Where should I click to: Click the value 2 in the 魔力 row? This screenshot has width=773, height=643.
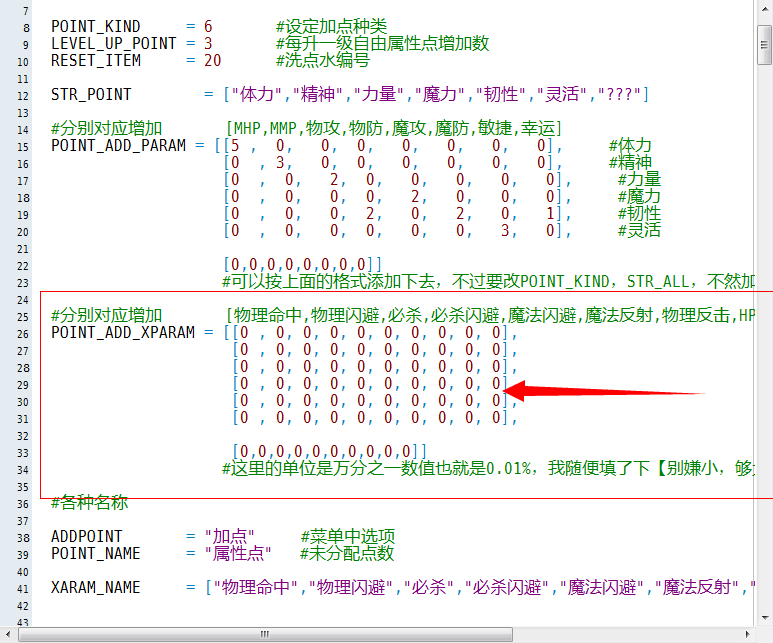415,197
